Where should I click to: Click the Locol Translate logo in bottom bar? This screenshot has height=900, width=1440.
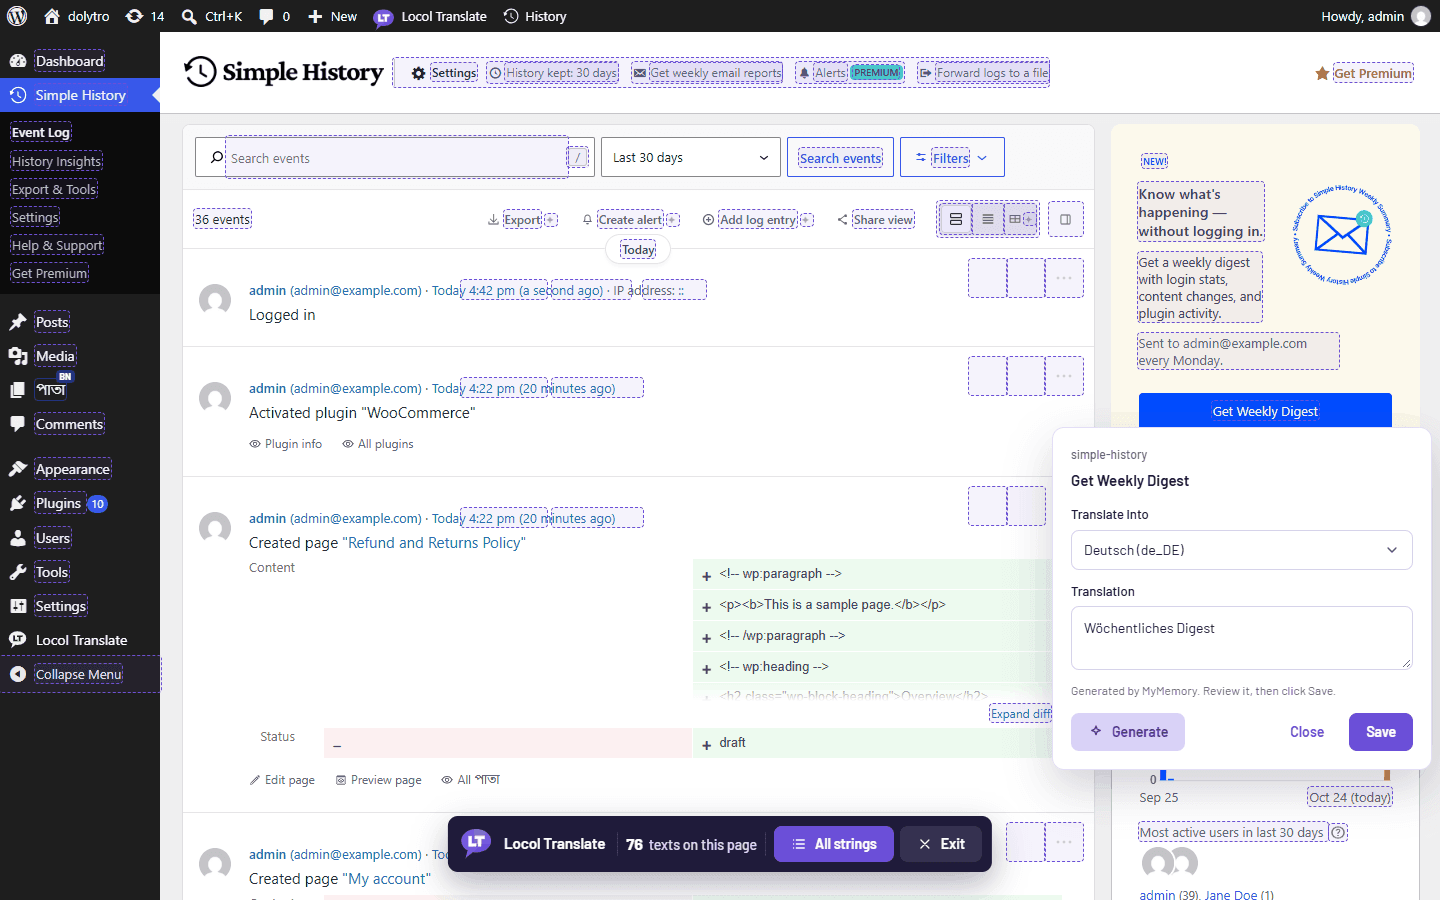[x=477, y=843]
